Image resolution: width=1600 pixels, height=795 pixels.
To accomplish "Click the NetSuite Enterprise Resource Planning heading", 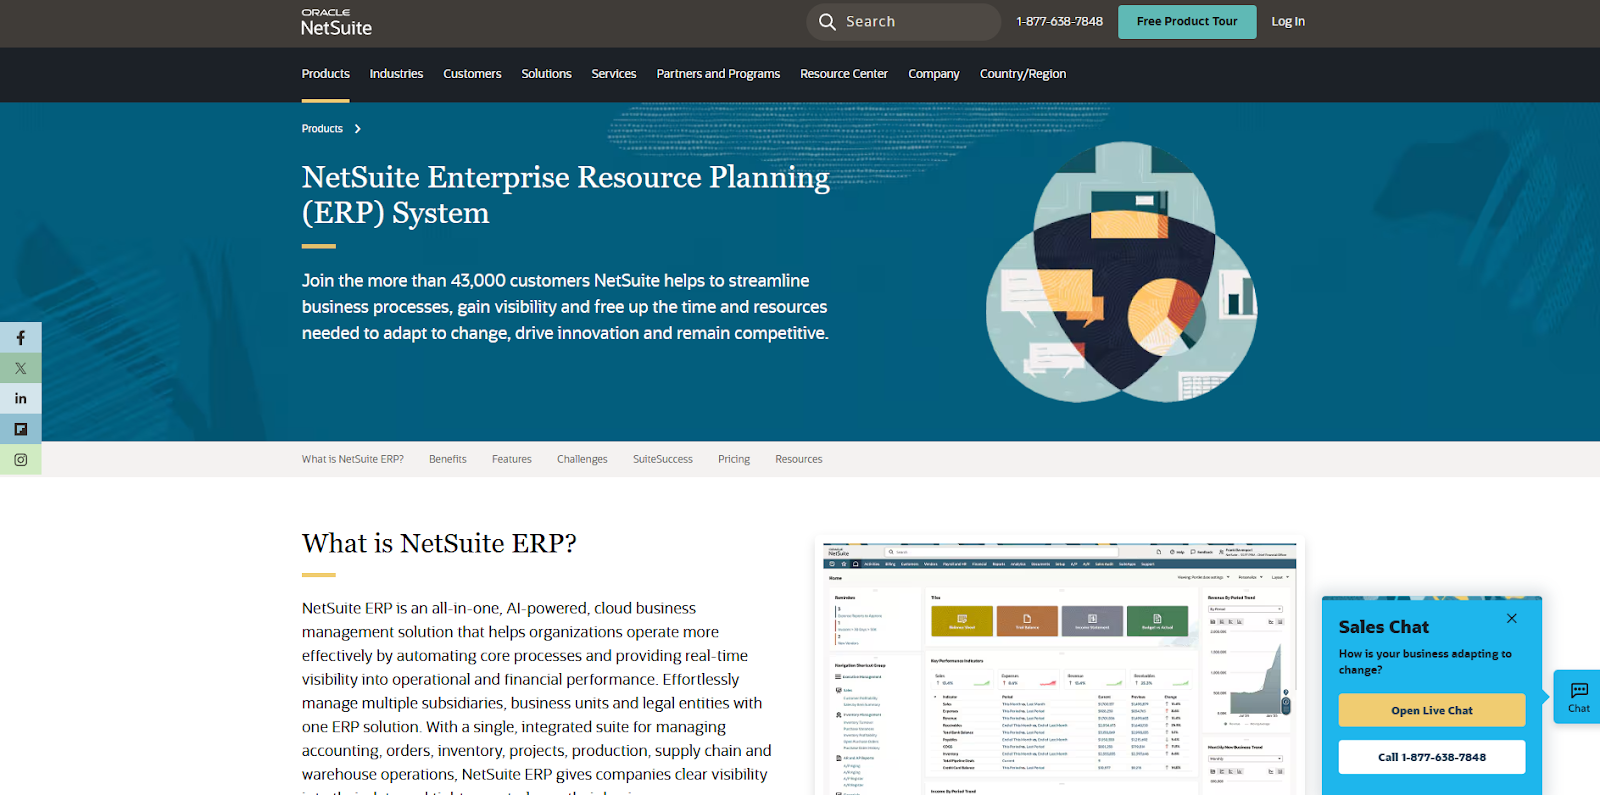I will coord(566,195).
